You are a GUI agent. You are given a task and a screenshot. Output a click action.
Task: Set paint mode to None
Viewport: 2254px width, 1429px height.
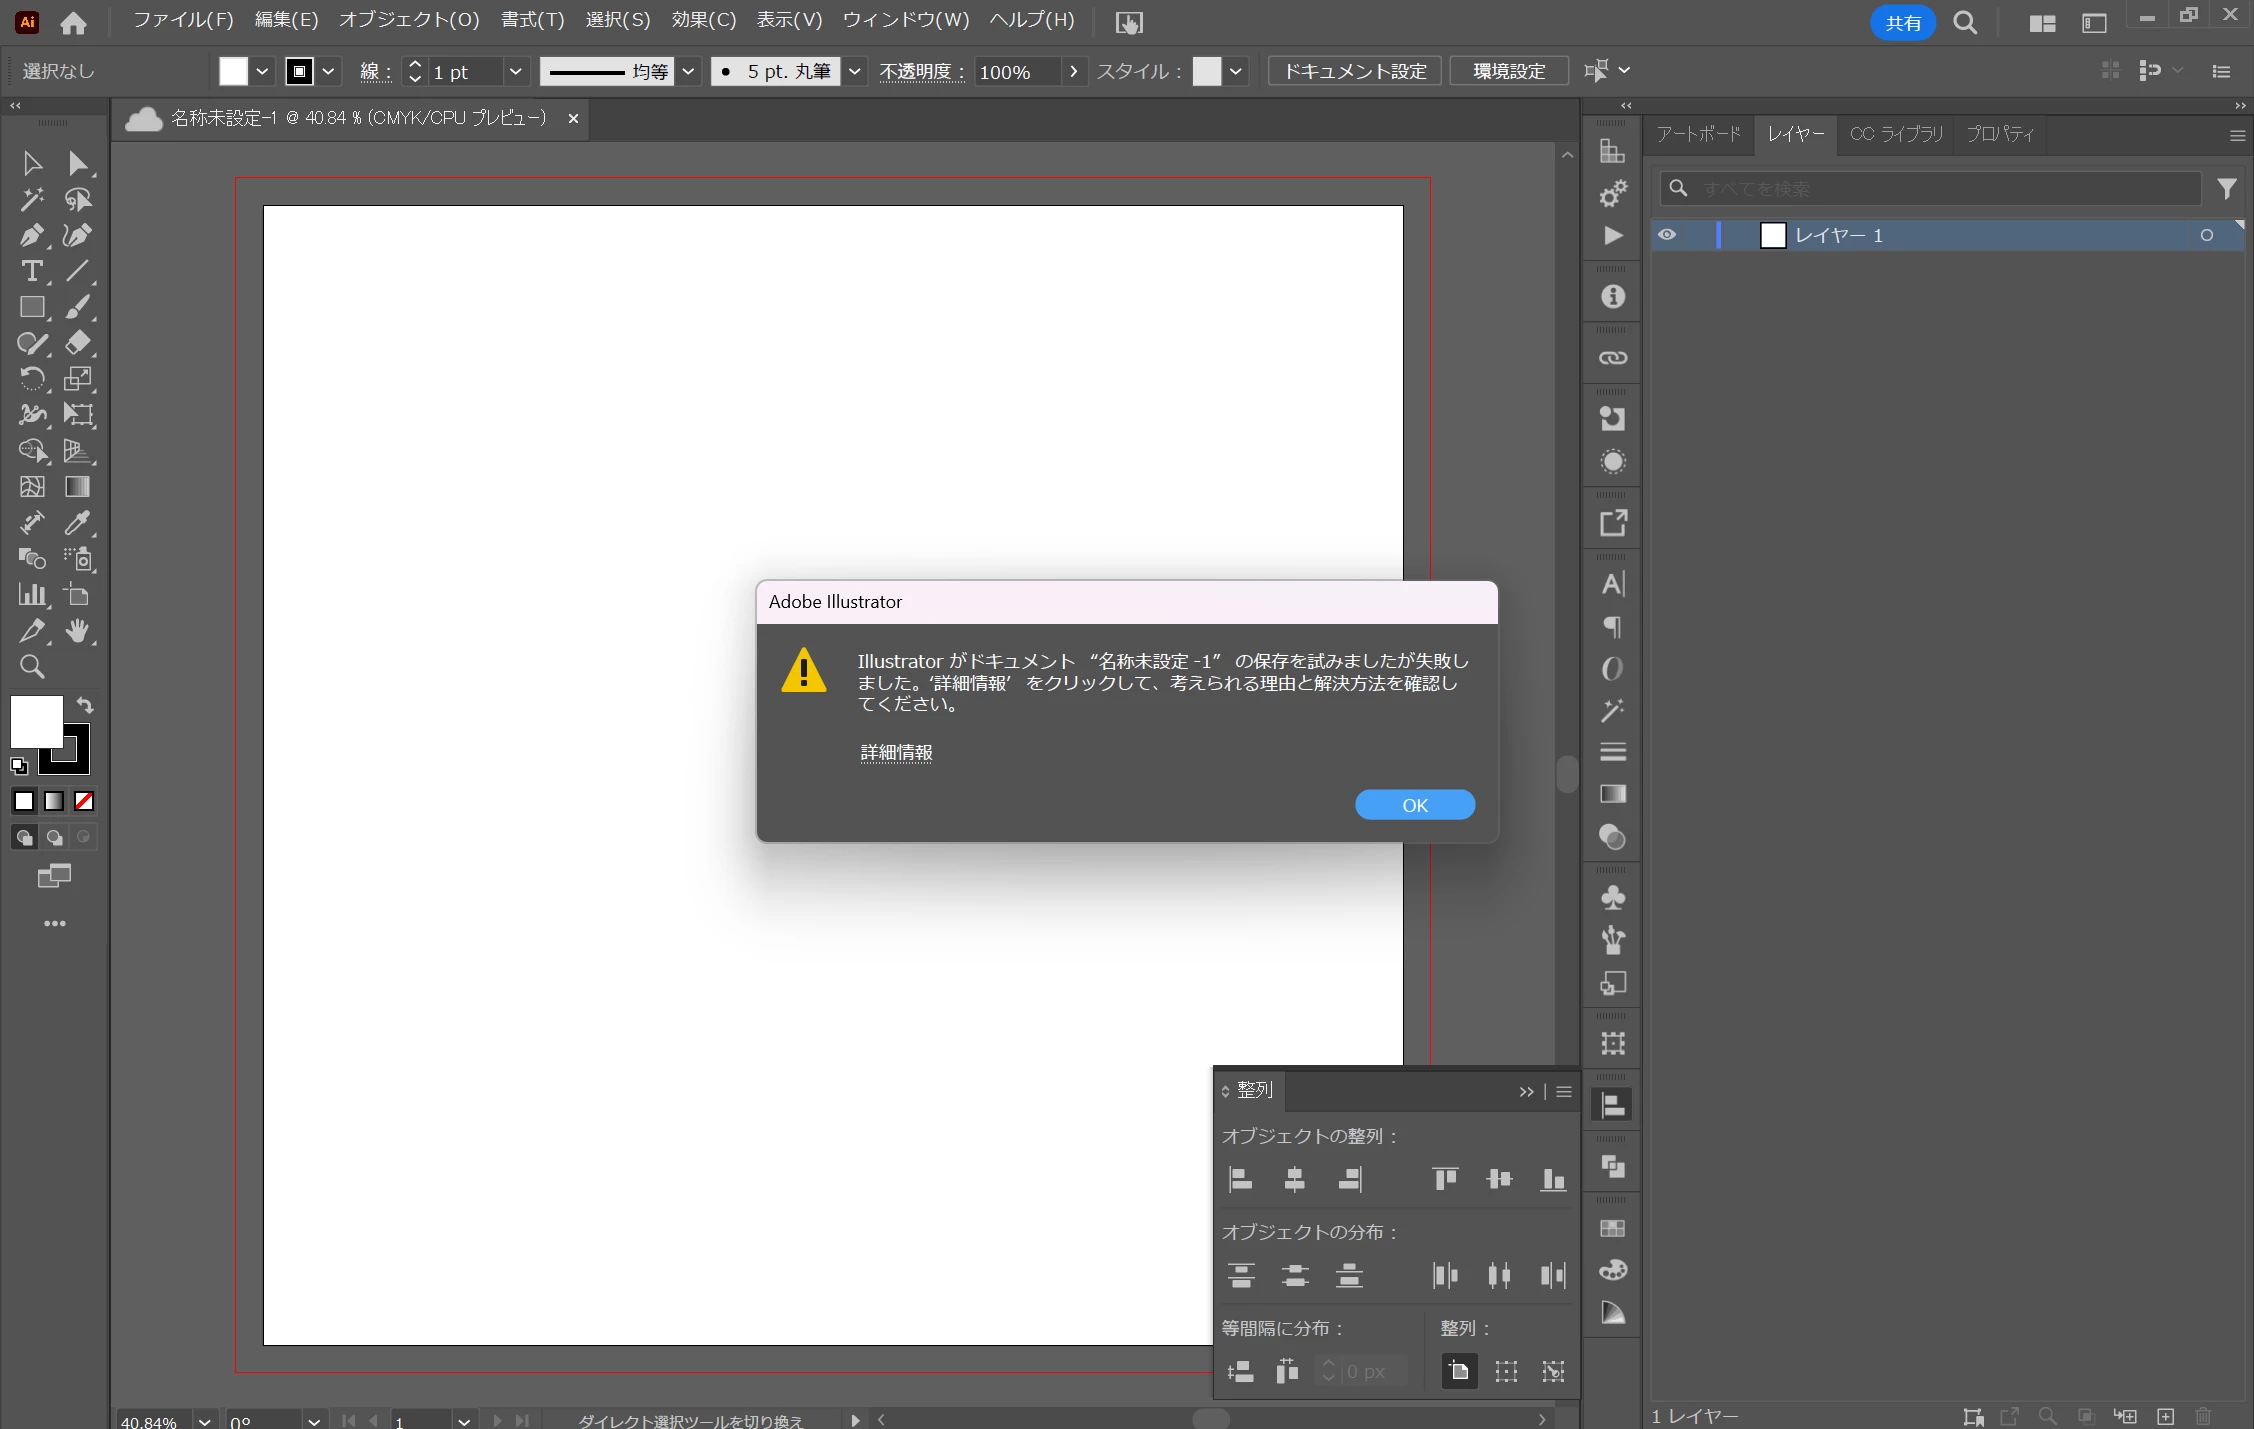click(85, 801)
